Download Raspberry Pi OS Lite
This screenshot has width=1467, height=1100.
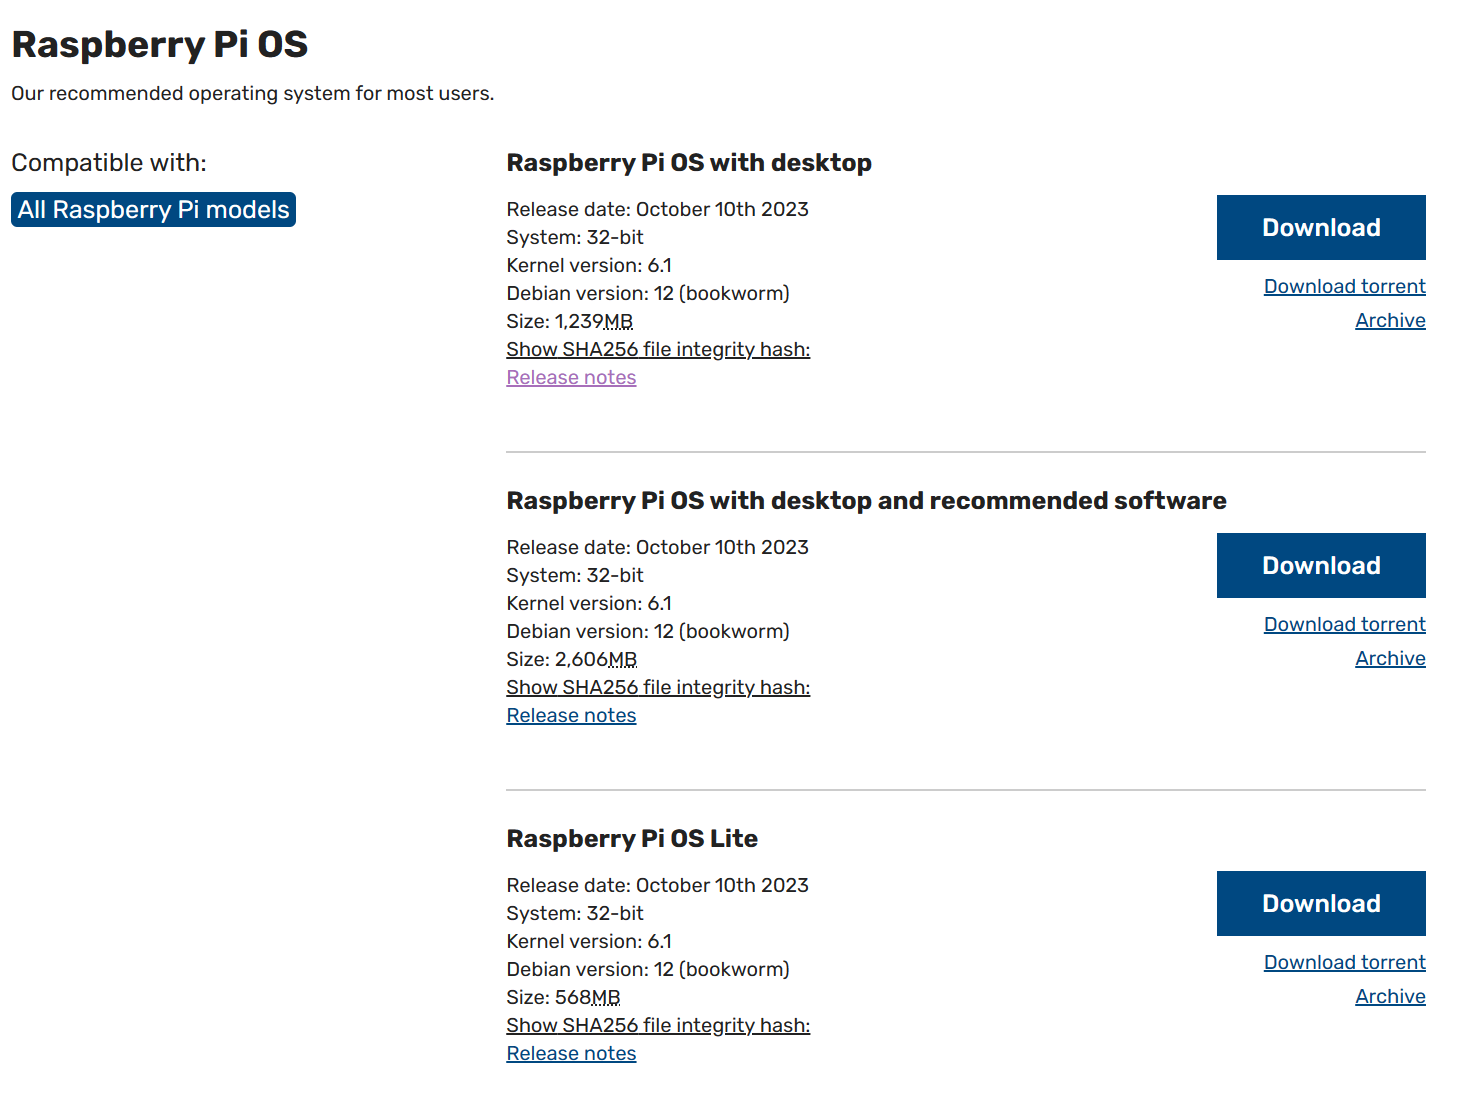[1320, 903]
